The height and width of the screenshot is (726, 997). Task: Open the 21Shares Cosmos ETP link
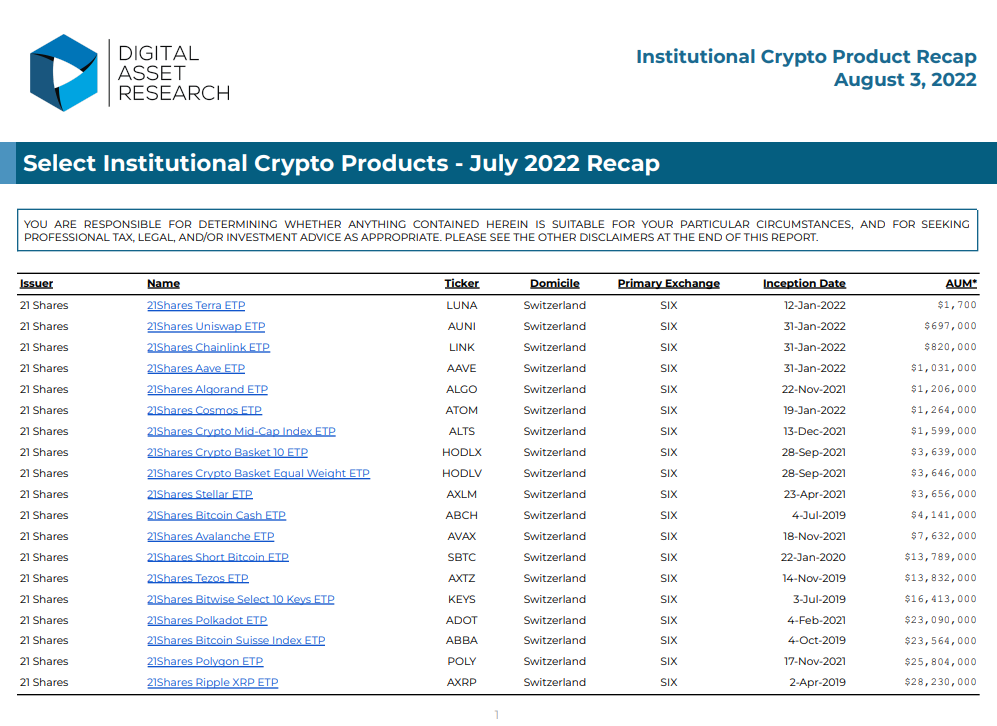[204, 410]
